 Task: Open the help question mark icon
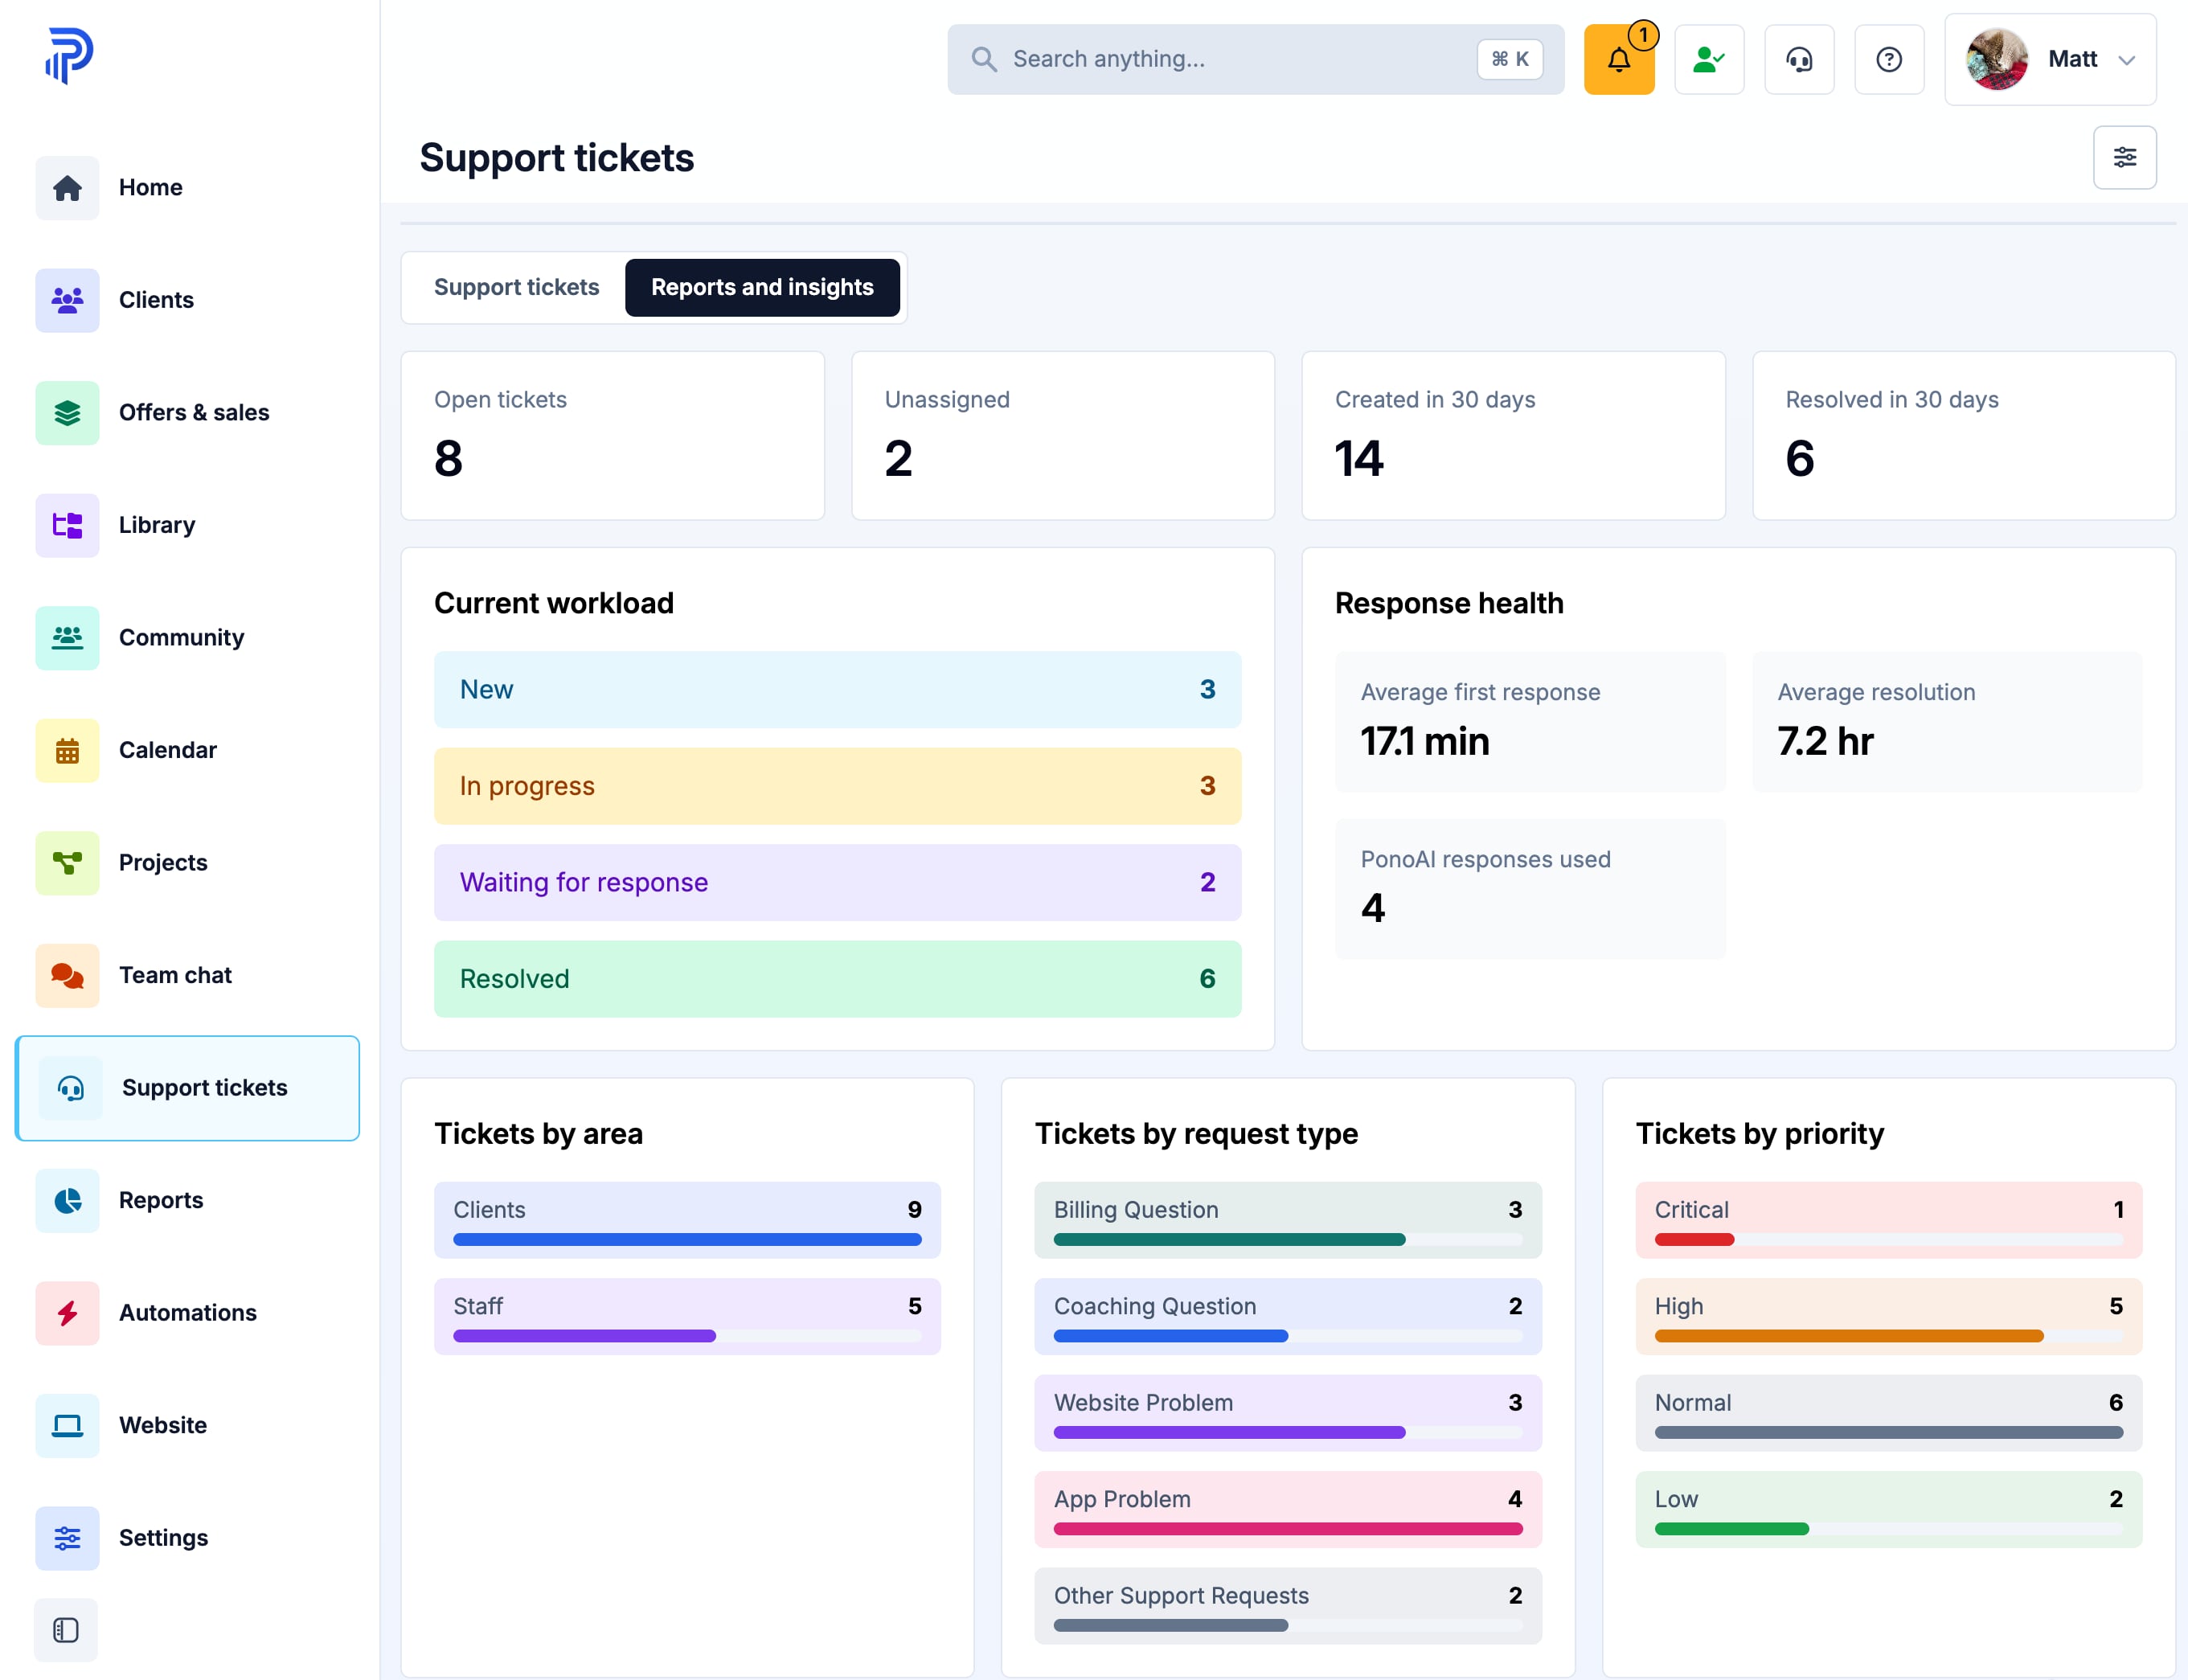(1889, 59)
